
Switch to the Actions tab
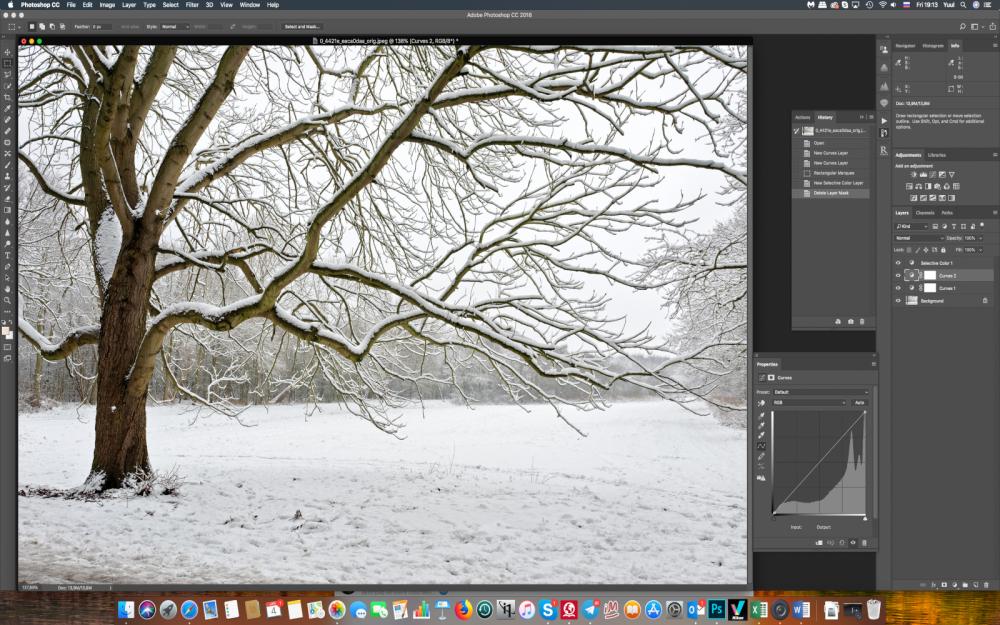[x=802, y=117]
